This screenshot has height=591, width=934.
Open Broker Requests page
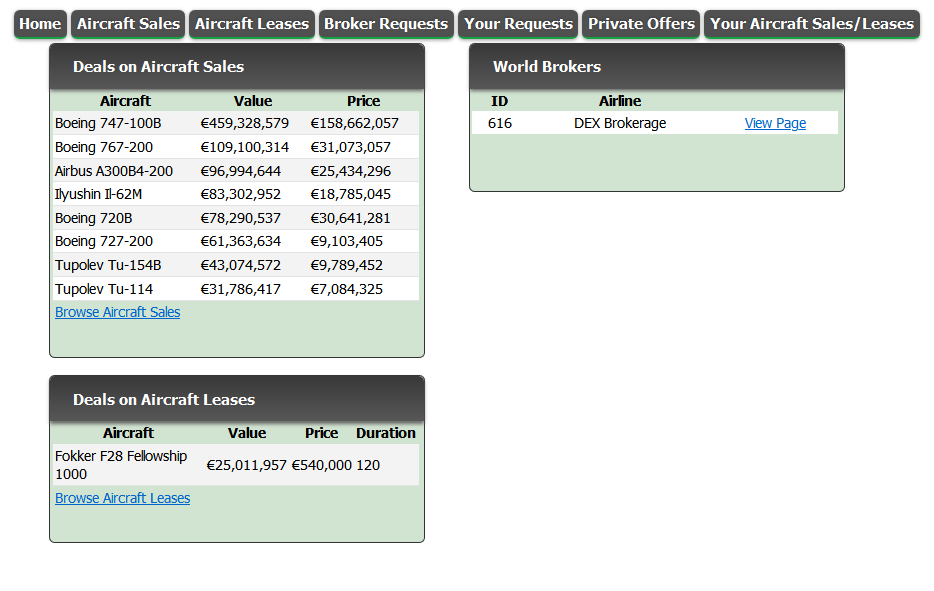[x=386, y=24]
